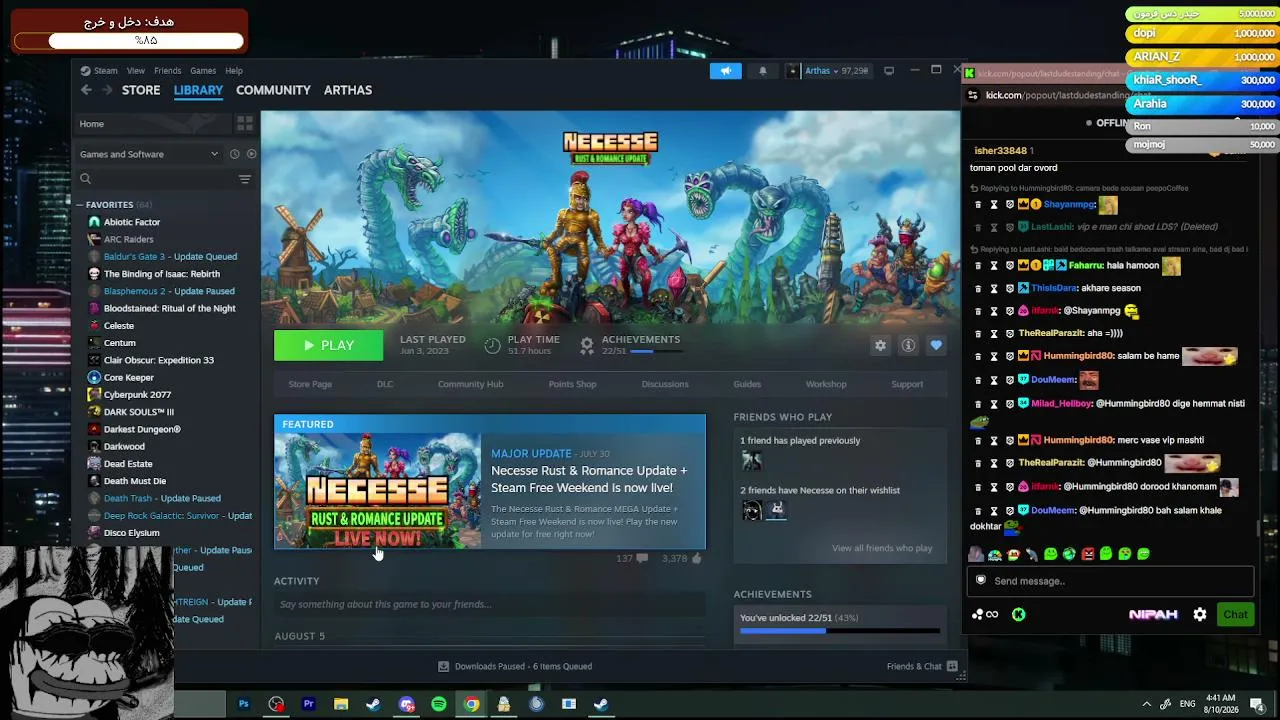Click the Steam Big Picture monitor icon
Viewport: 1280px width, 720px height.
[x=888, y=71]
